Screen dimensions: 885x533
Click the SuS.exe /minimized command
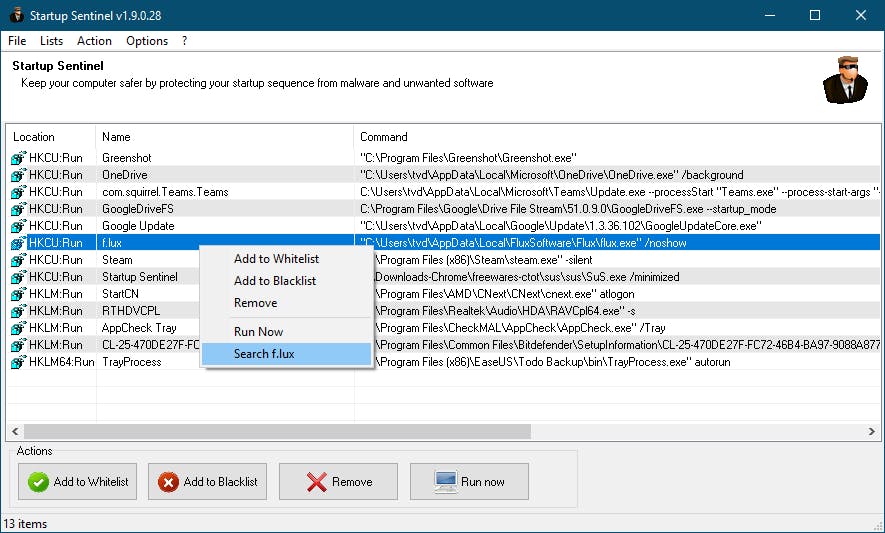[527, 277]
